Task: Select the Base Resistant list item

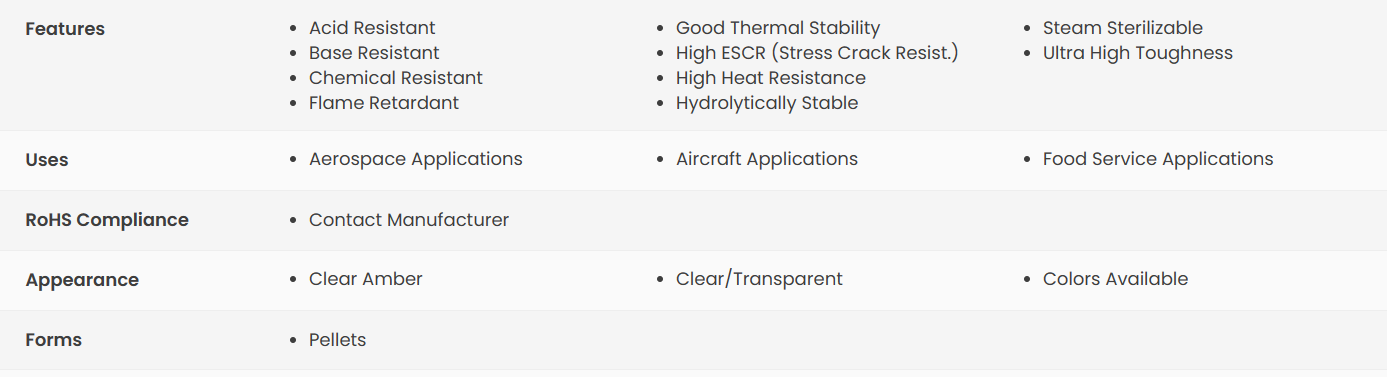Action: tap(374, 53)
